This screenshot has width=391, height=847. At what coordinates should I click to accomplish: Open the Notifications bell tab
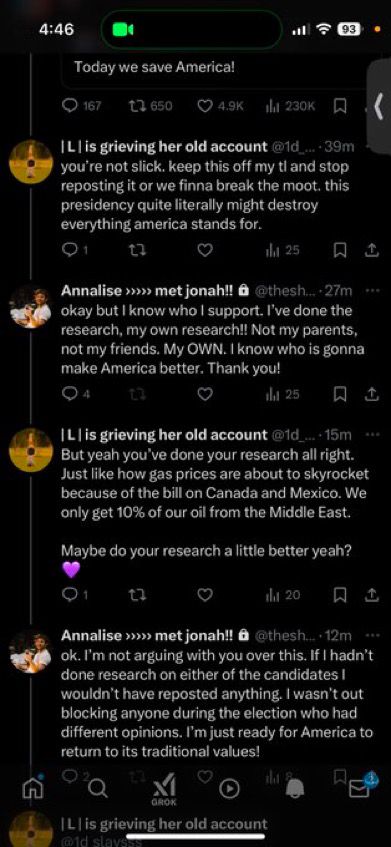point(295,789)
